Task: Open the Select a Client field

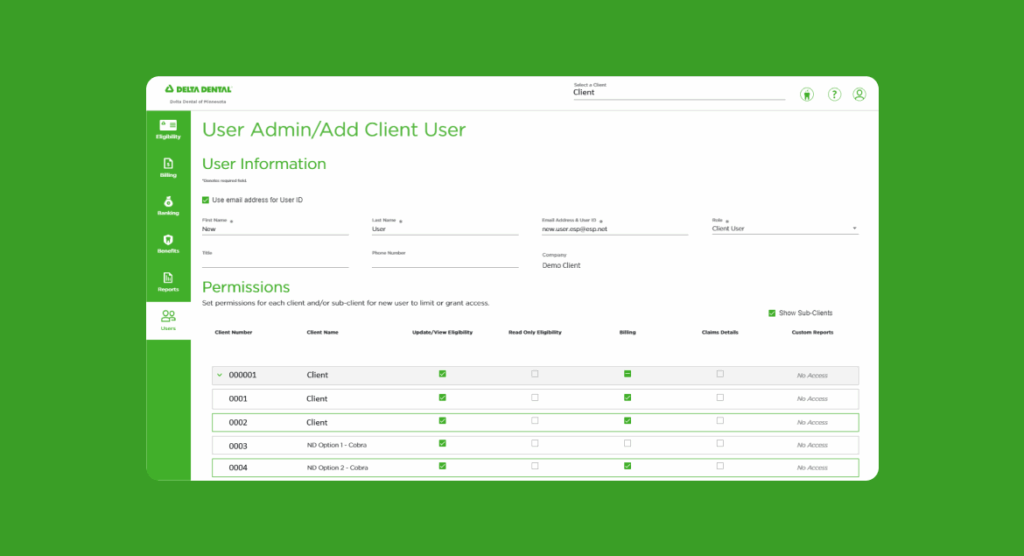Action: tap(679, 92)
